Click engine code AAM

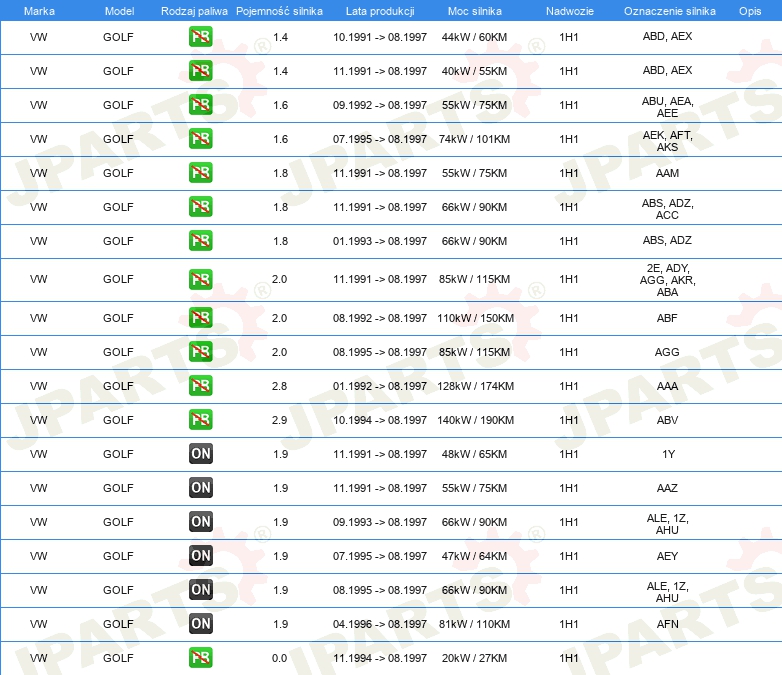click(667, 173)
